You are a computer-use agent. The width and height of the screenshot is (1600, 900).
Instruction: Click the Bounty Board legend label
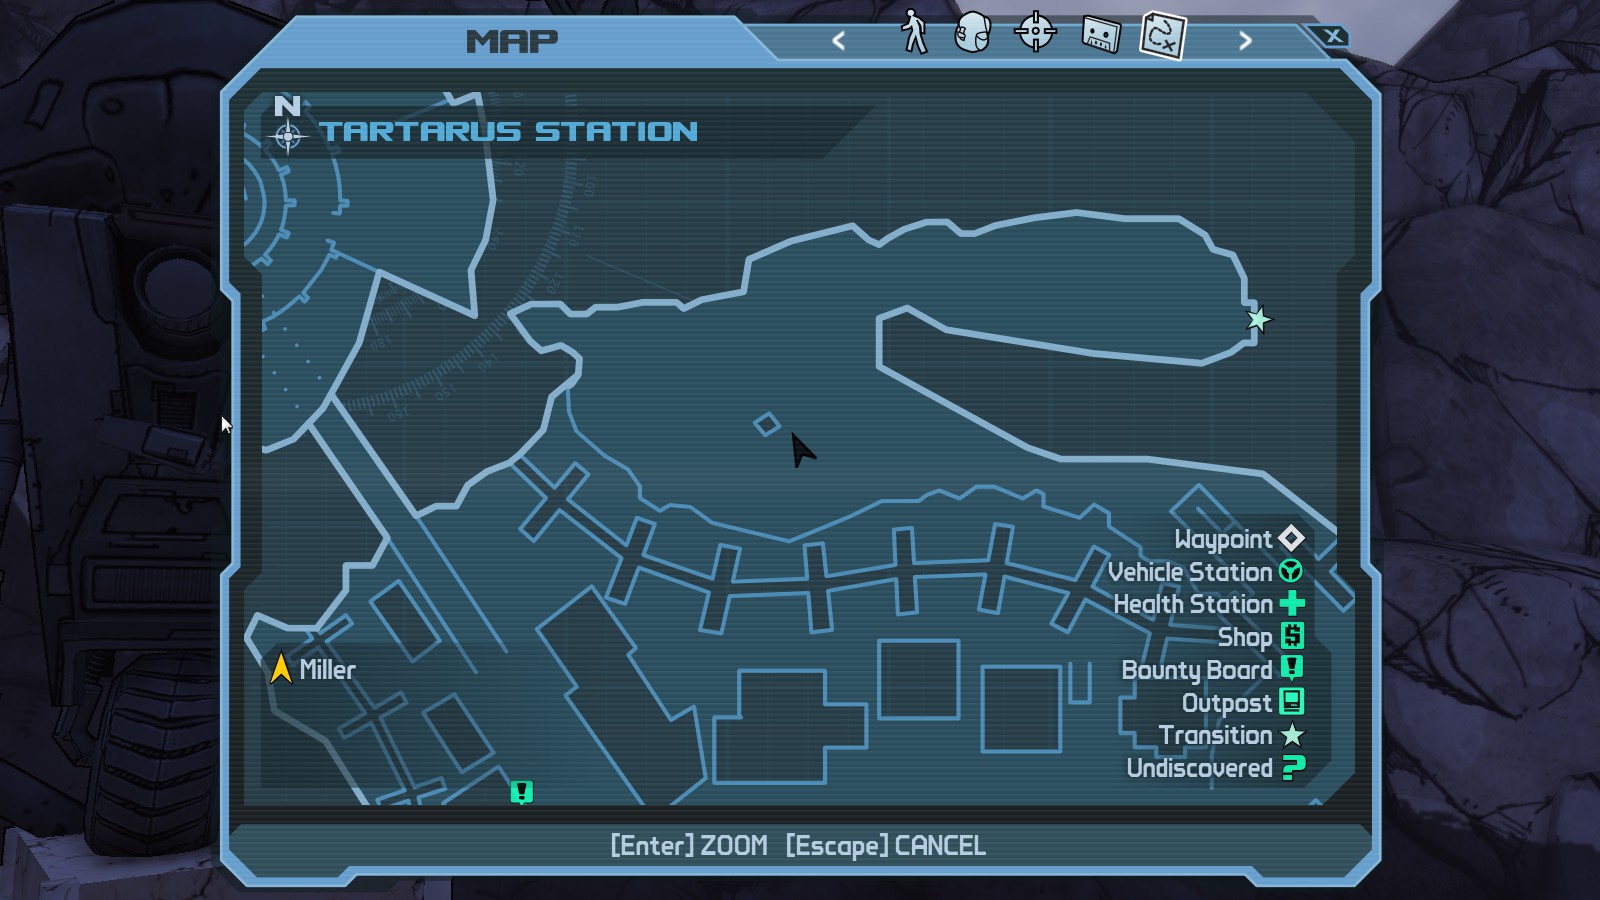coord(1197,670)
